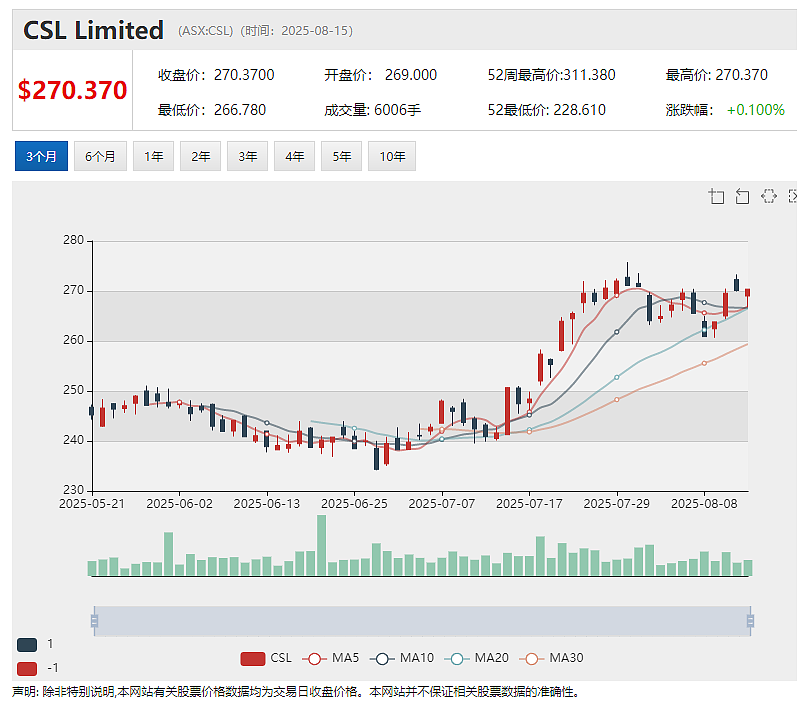Click the middle of the data zoom bar

pos(422,621)
